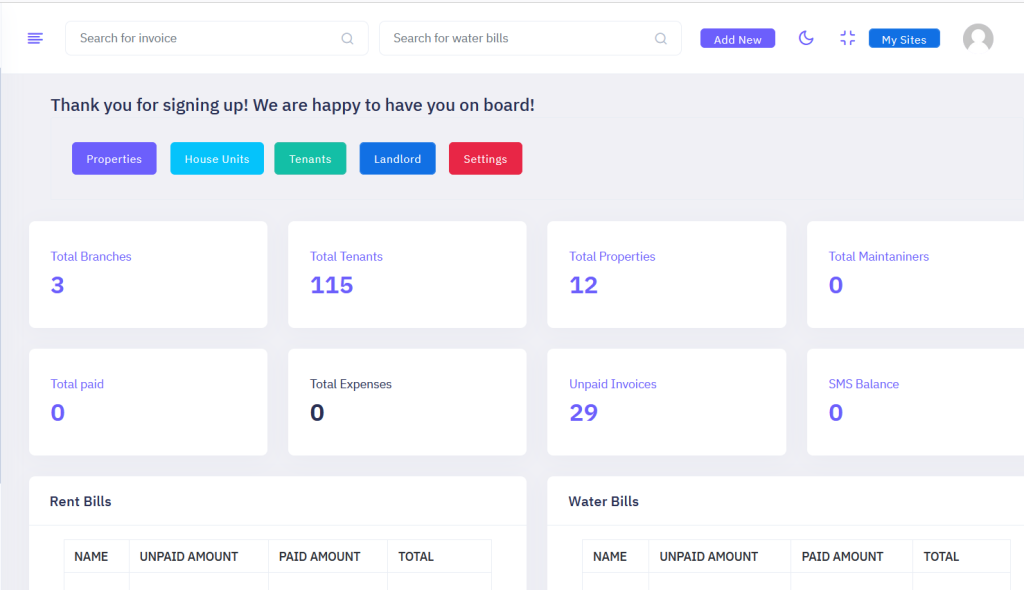This screenshot has width=1024, height=590.
Task: Click Rent Bills TOTAL column header
Action: coord(416,557)
